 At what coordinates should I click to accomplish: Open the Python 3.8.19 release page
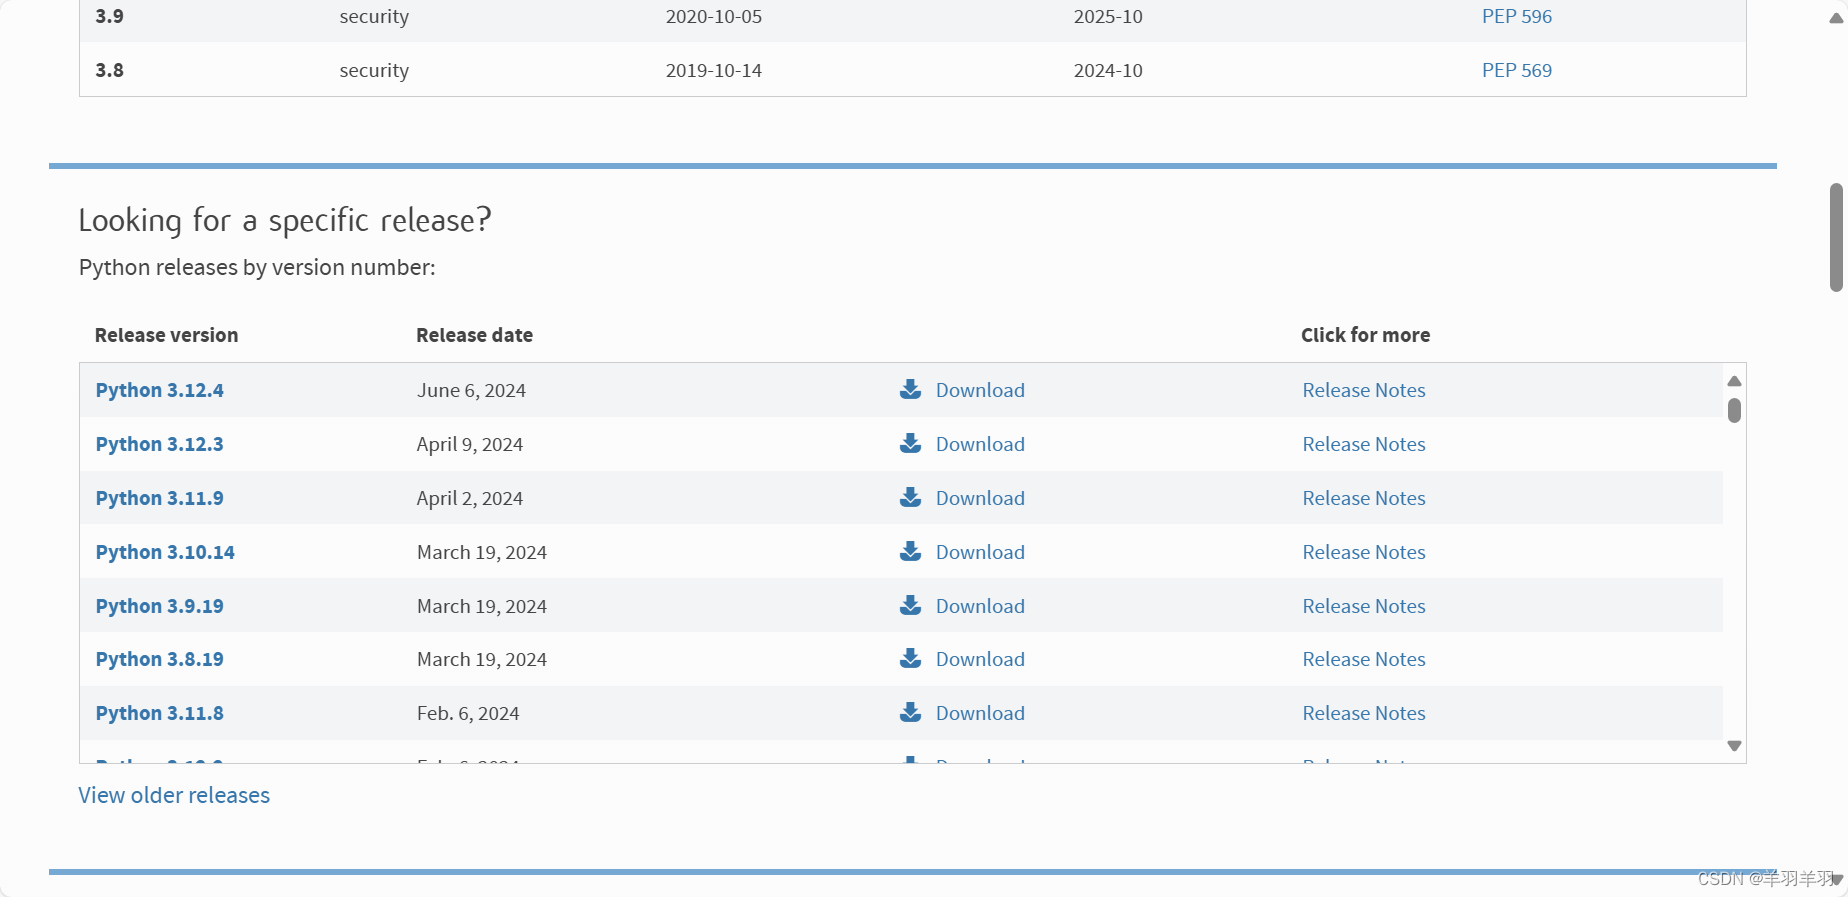click(159, 659)
